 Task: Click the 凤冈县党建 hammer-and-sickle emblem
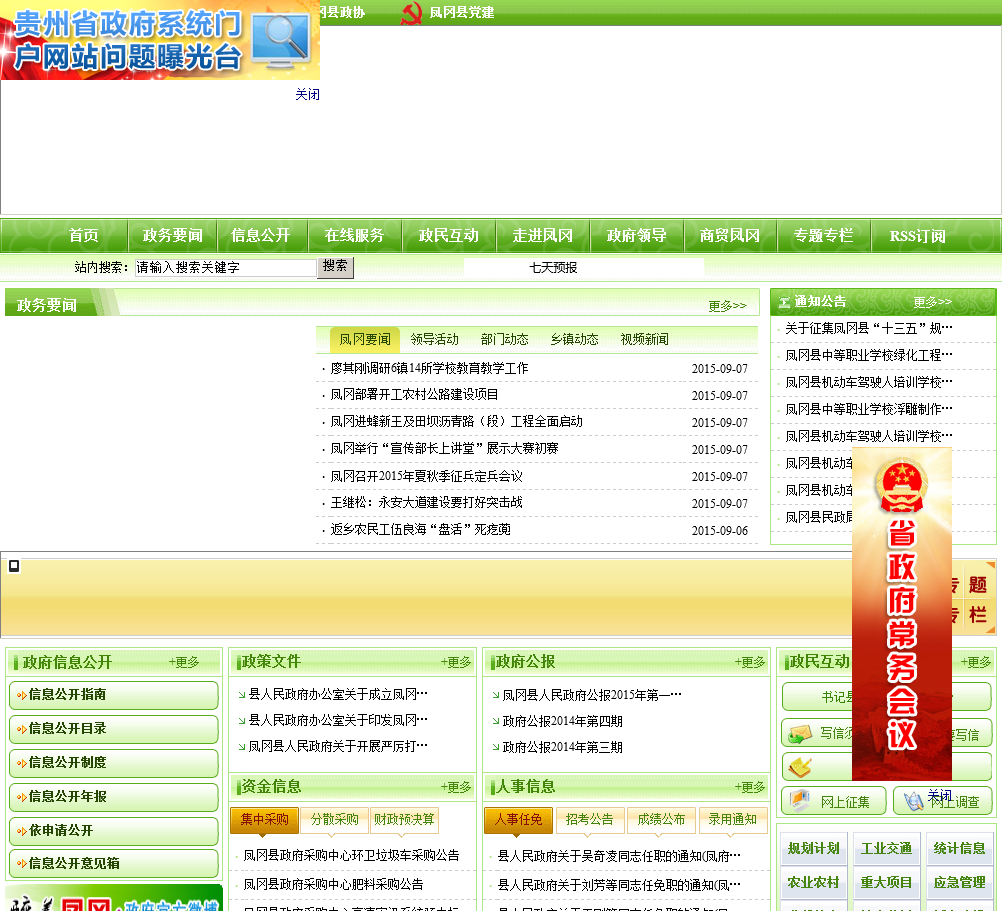tap(411, 12)
